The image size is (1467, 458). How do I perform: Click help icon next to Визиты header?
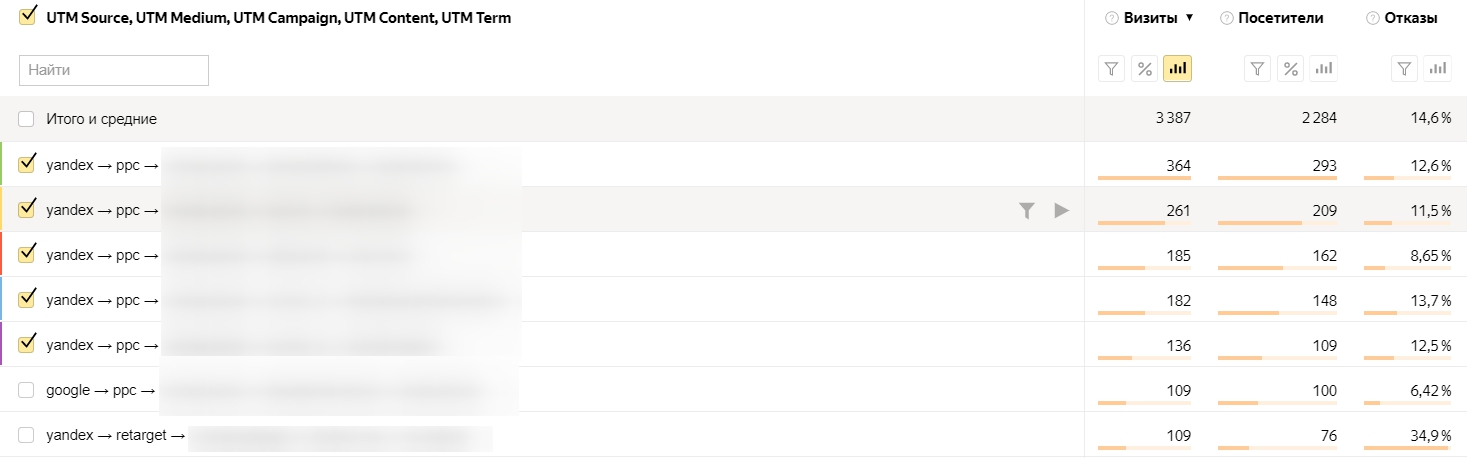coord(1111,18)
